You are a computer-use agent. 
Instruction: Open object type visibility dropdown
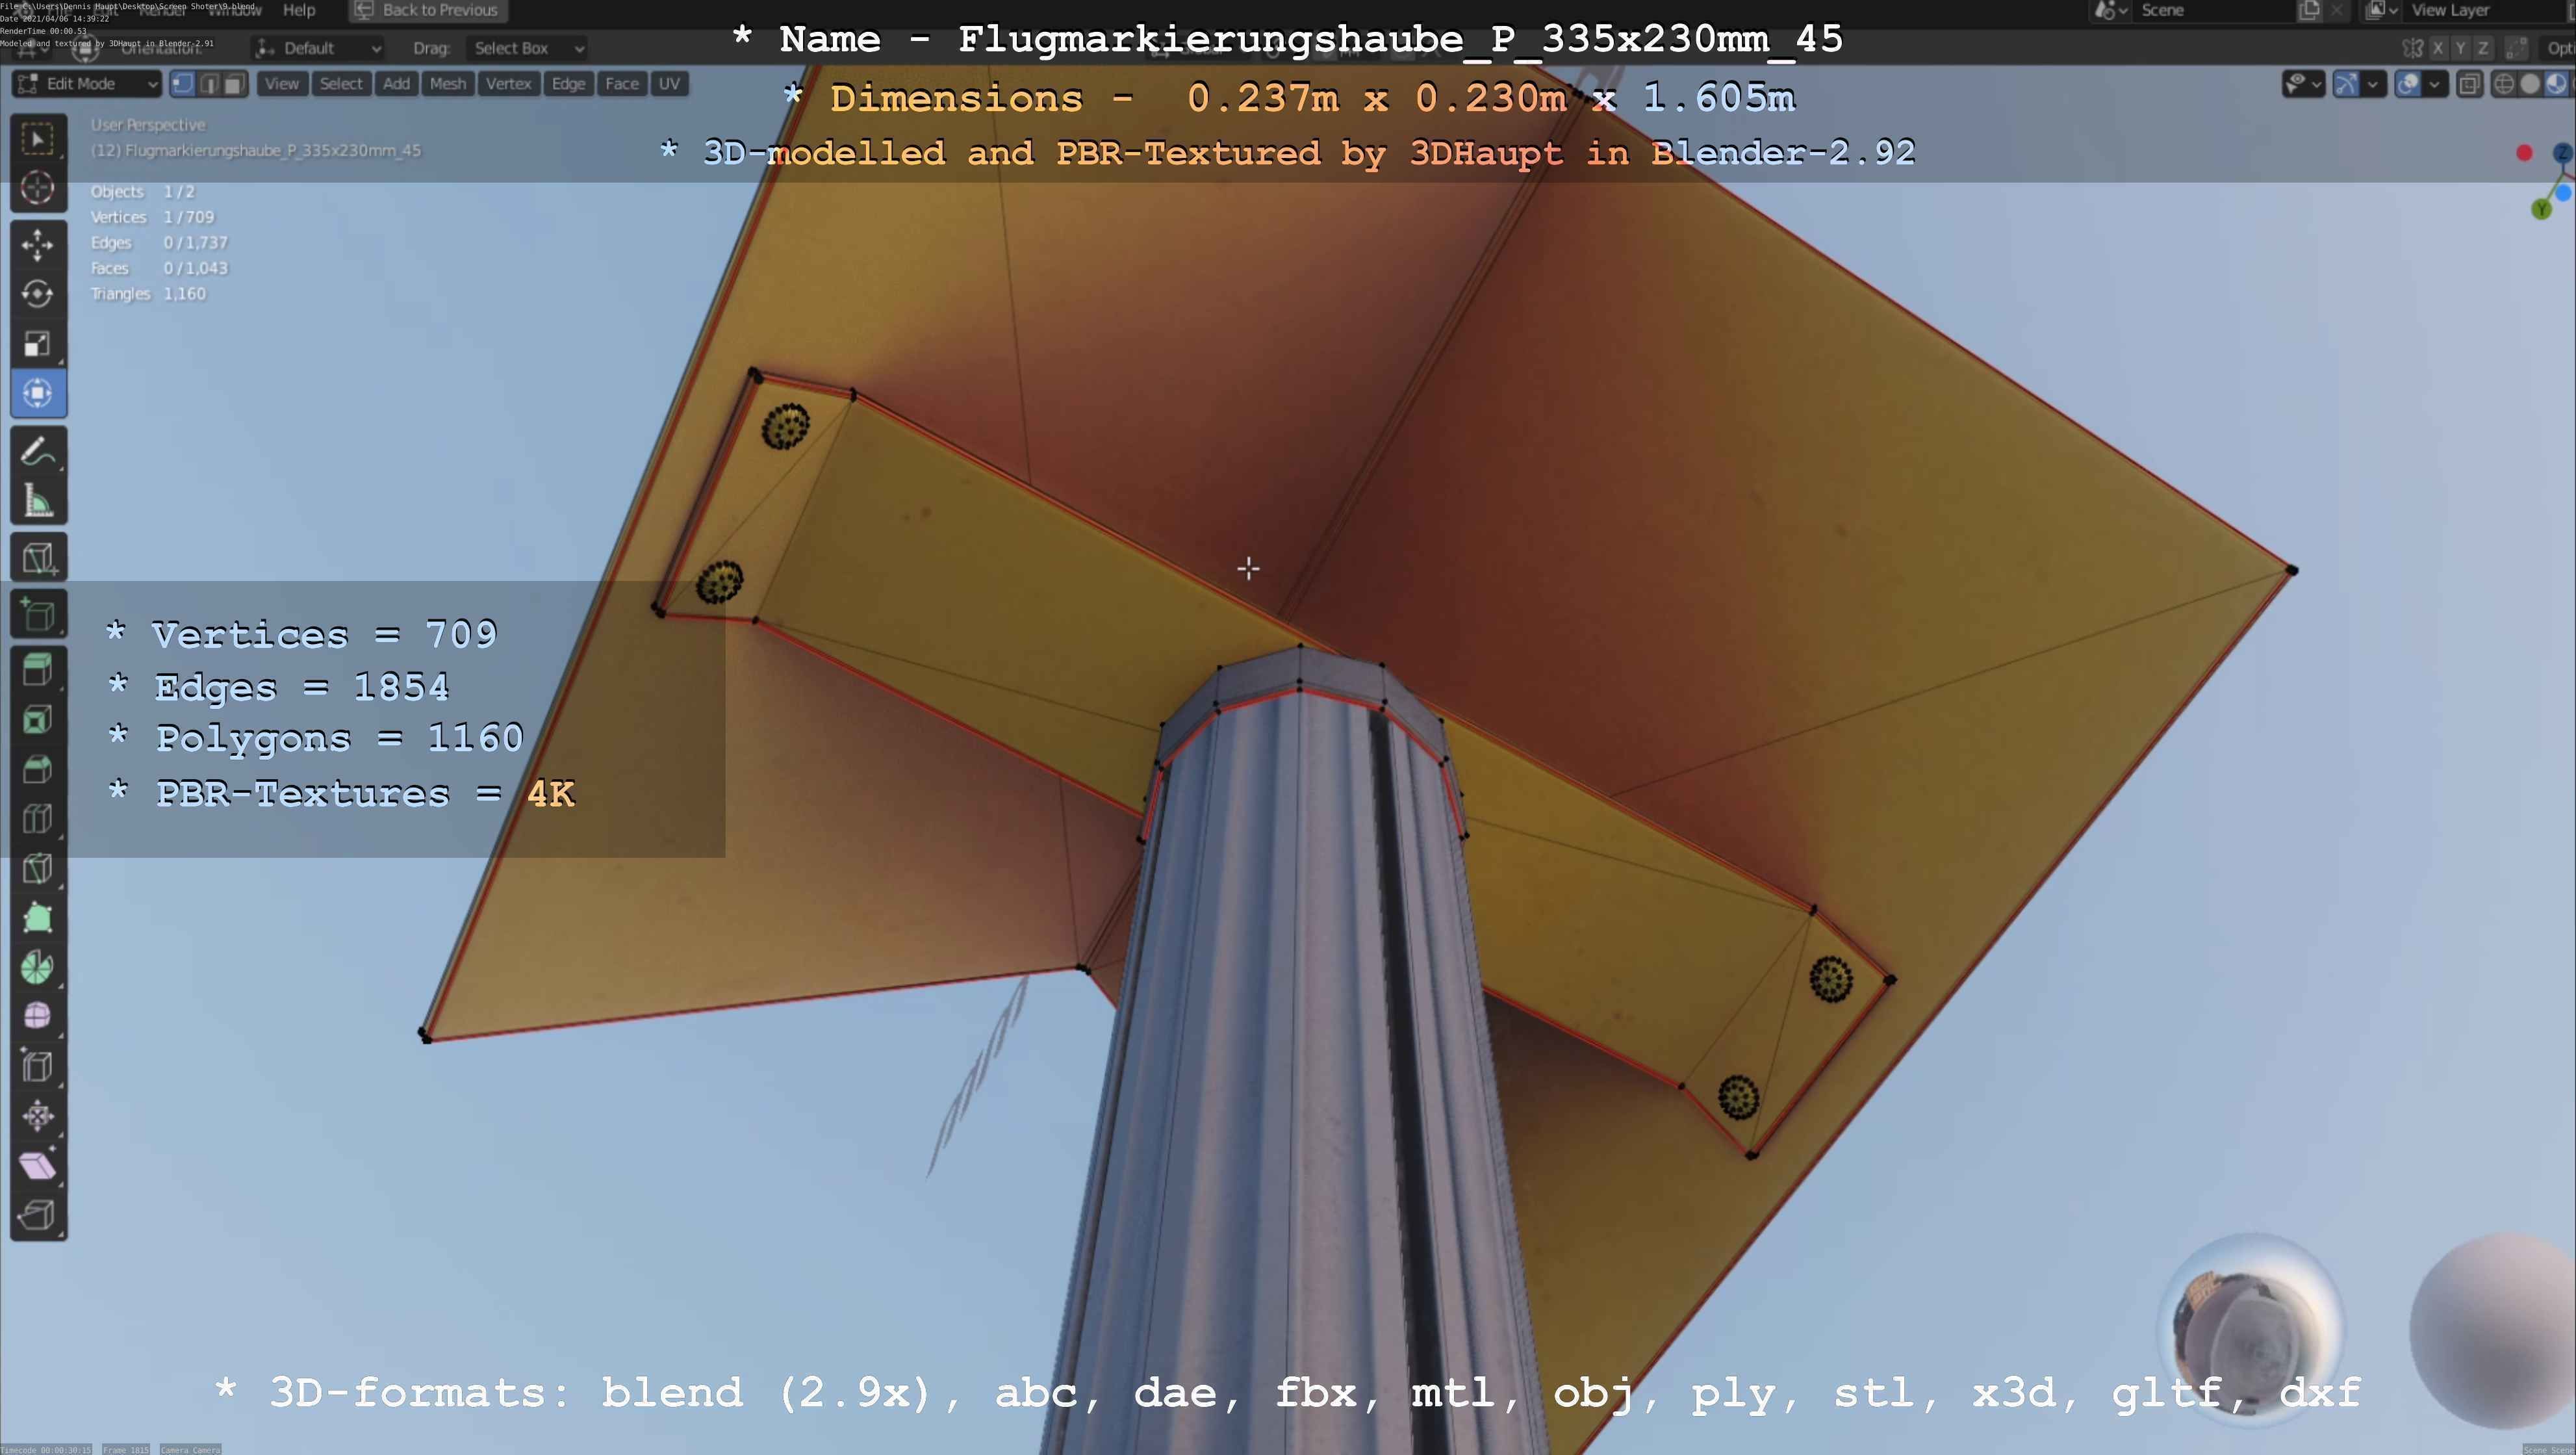pos(2303,84)
